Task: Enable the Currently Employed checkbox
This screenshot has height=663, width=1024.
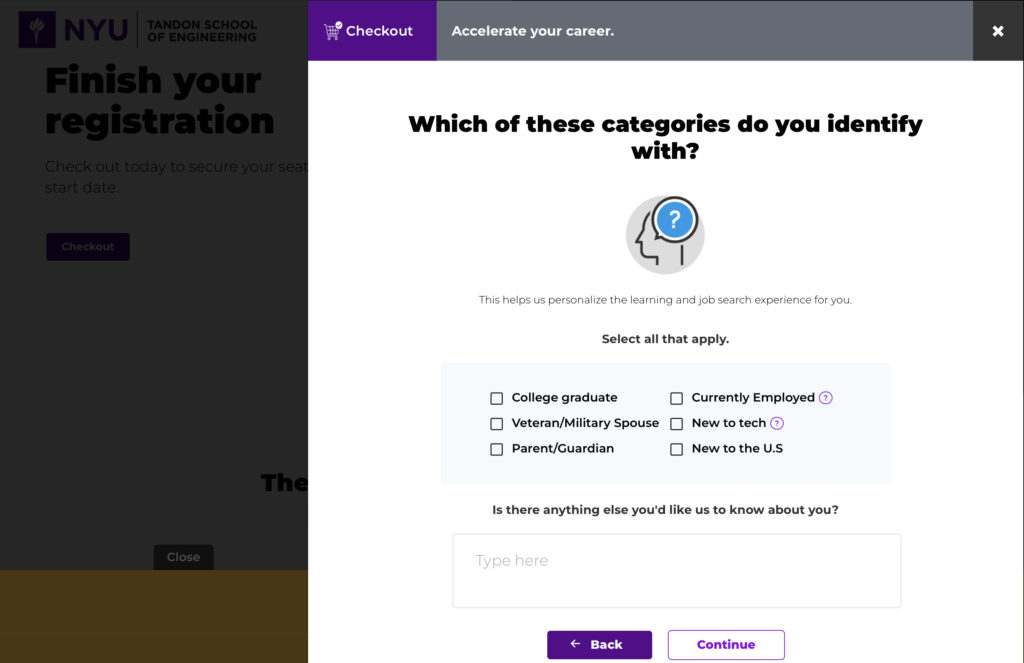Action: click(x=677, y=398)
